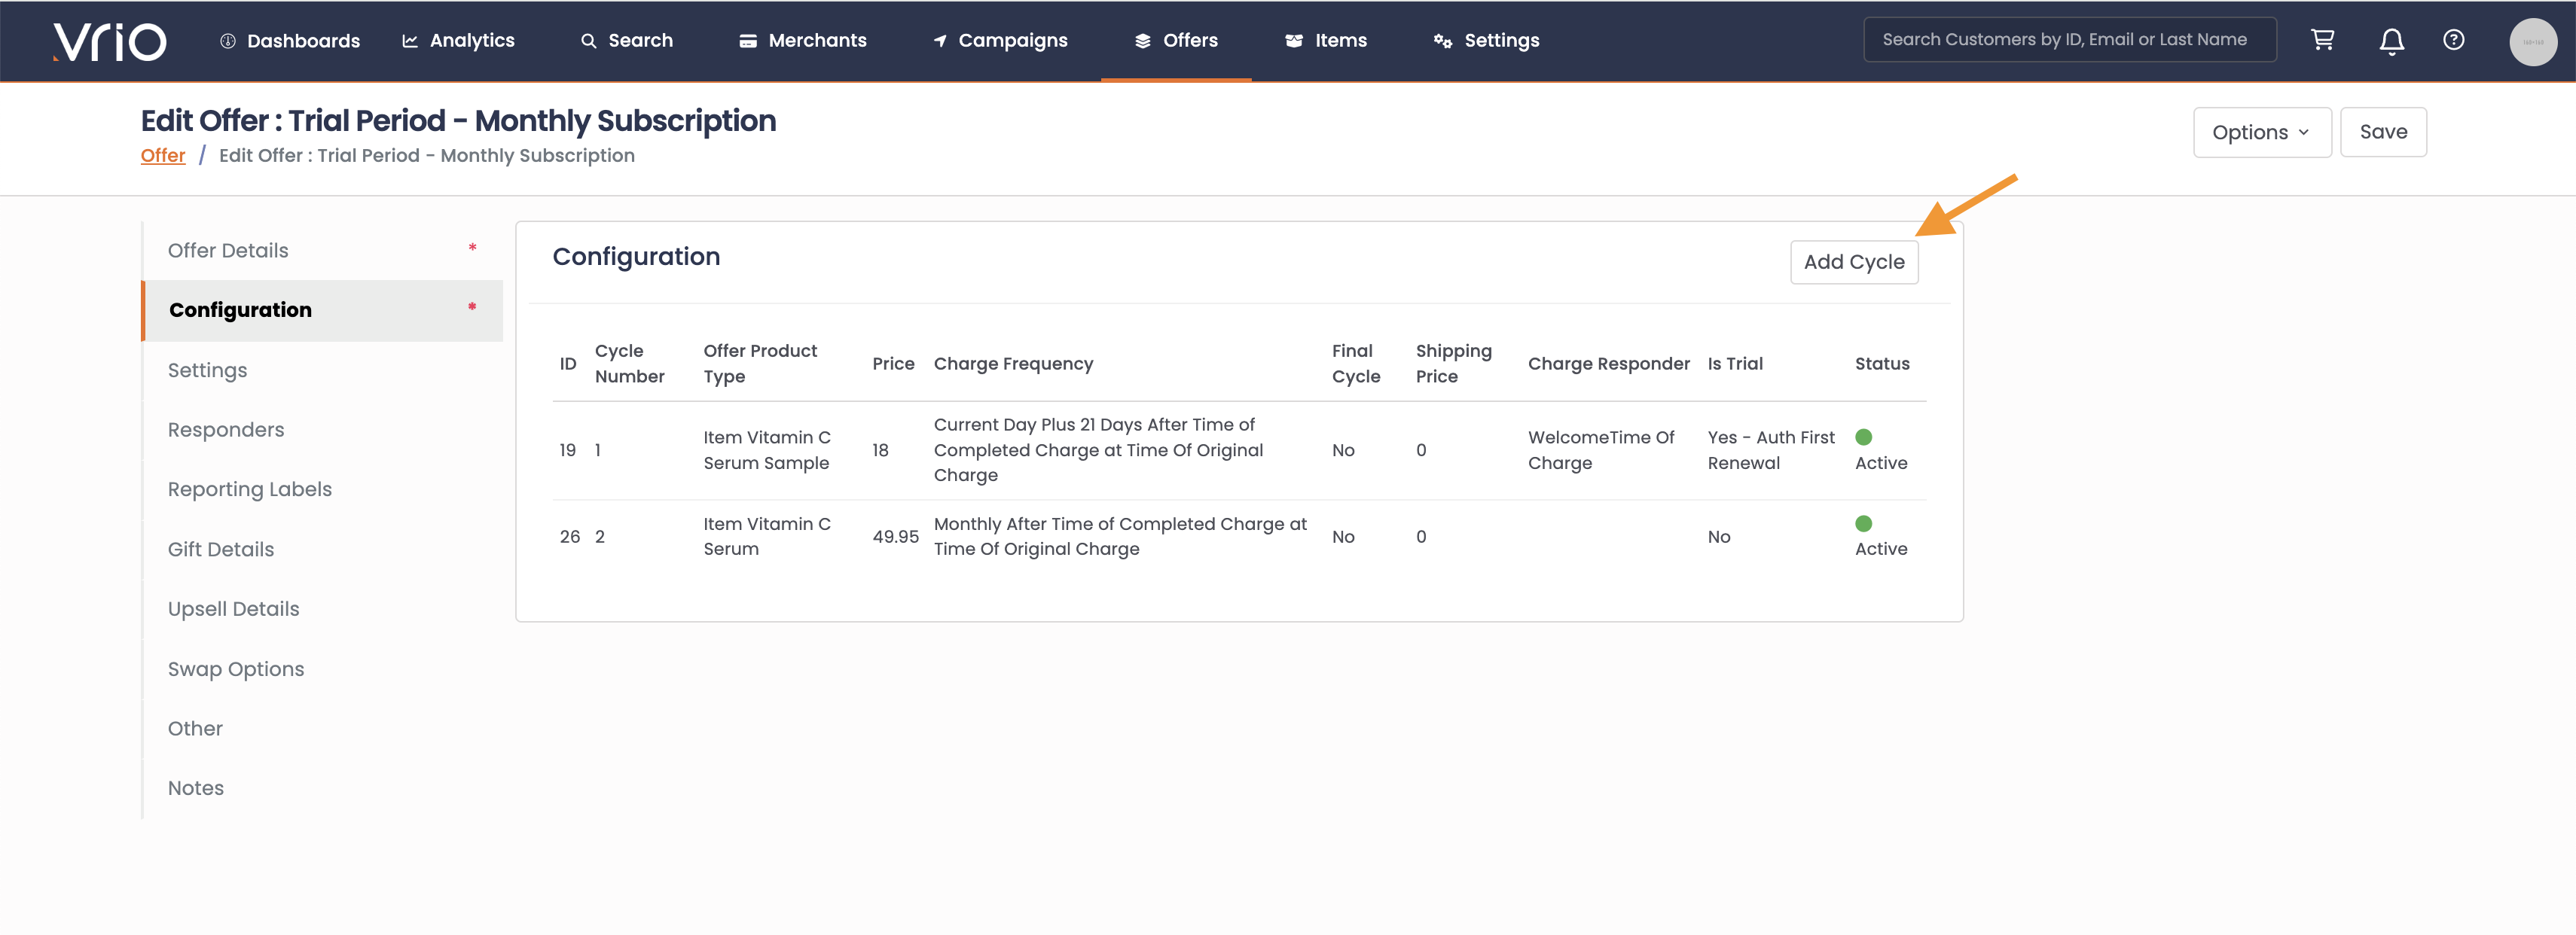Select the Other section
This screenshot has height=935, width=2576.
[x=322, y=729]
